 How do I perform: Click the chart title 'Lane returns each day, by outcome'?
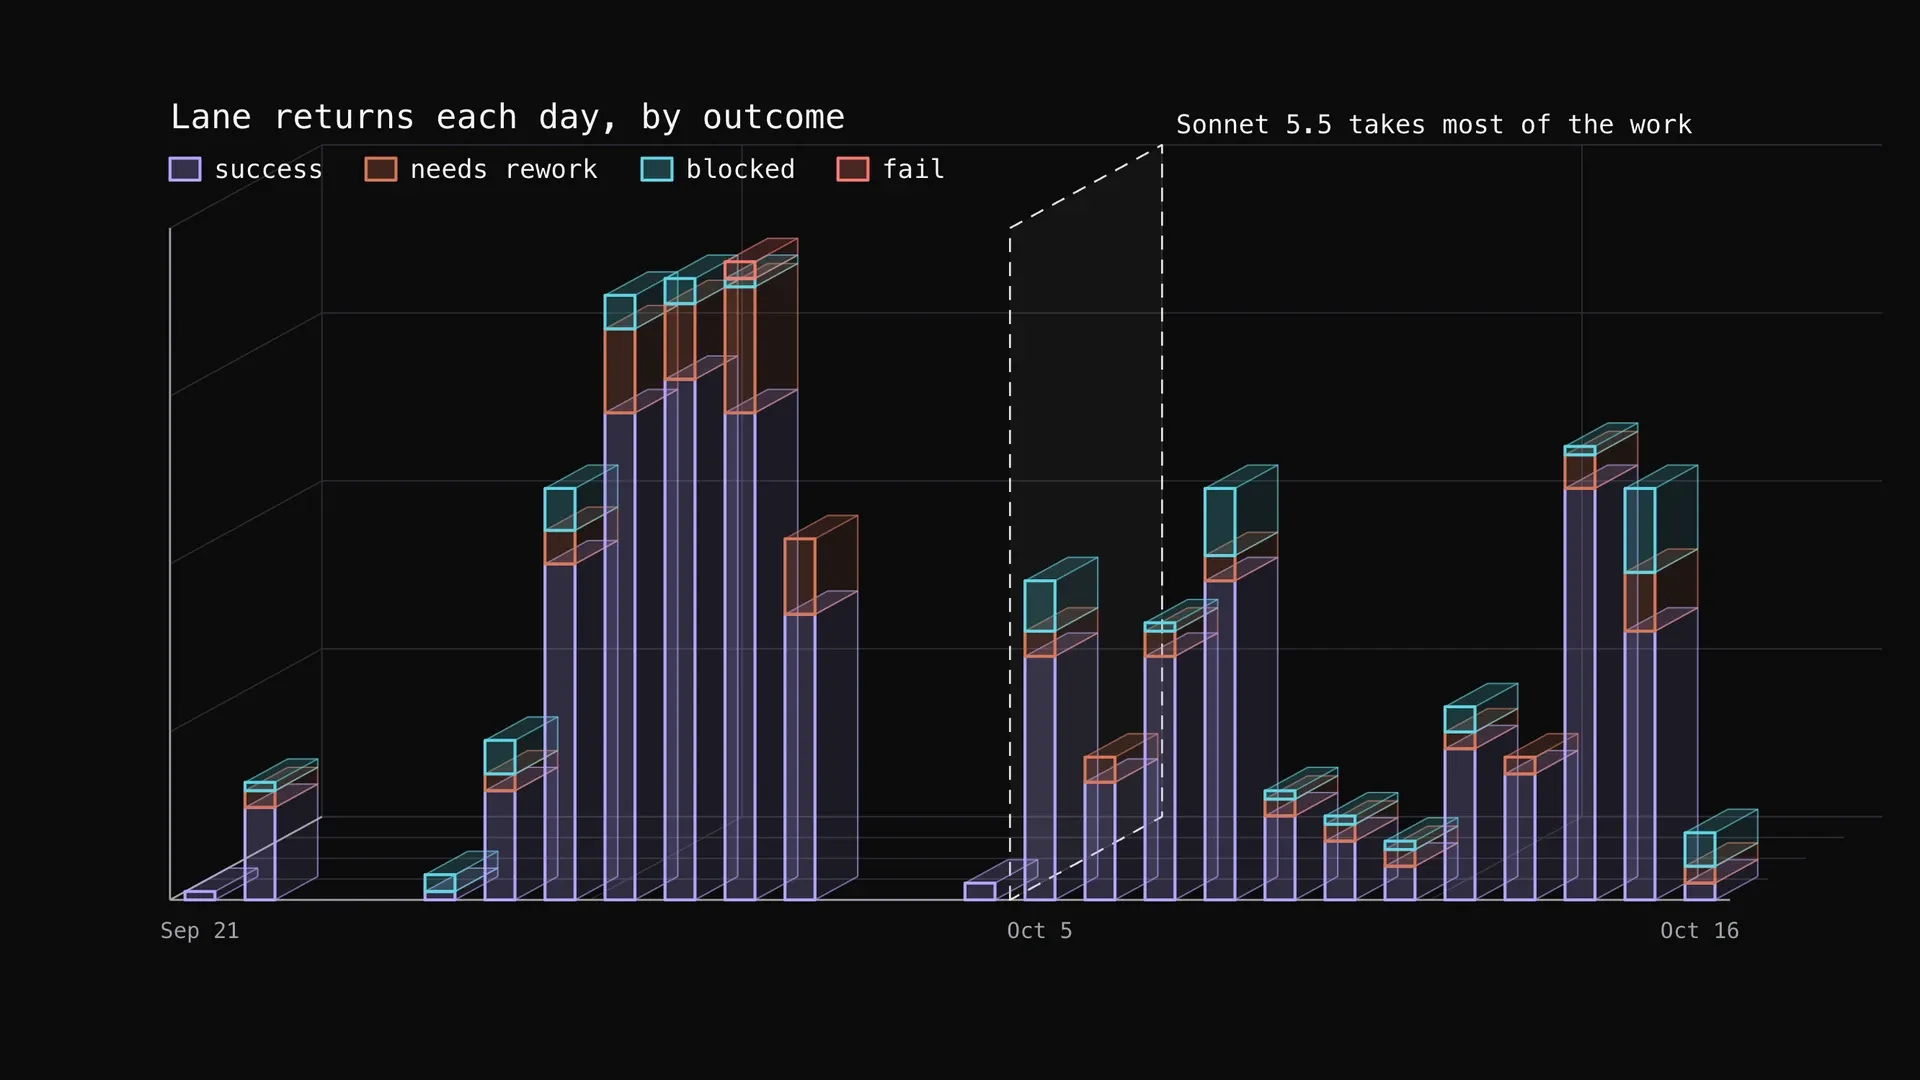click(x=507, y=117)
